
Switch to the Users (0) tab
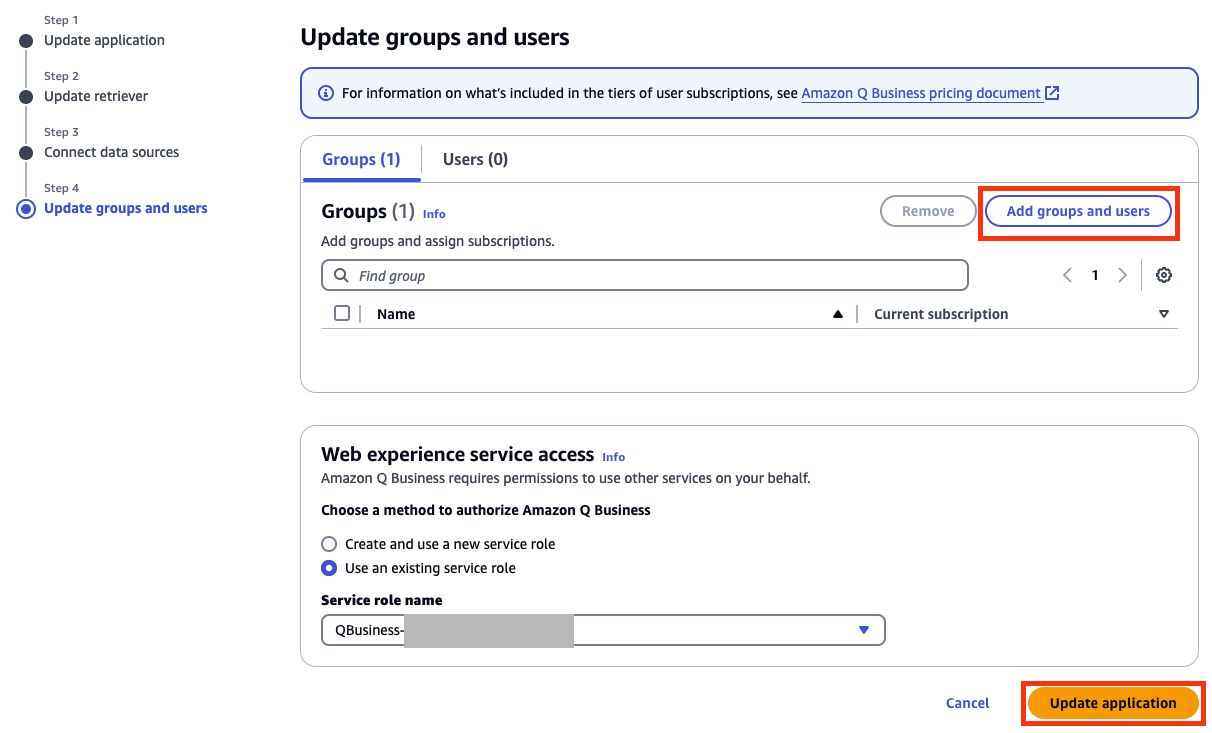pyautogui.click(x=475, y=159)
